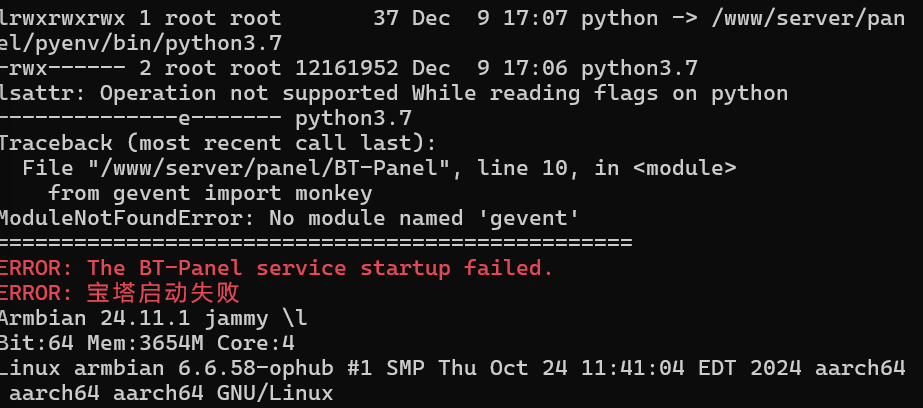Viewport: 923px width, 408px height.
Task: Click the 'line 10, in <module>' text
Action: coord(607,169)
